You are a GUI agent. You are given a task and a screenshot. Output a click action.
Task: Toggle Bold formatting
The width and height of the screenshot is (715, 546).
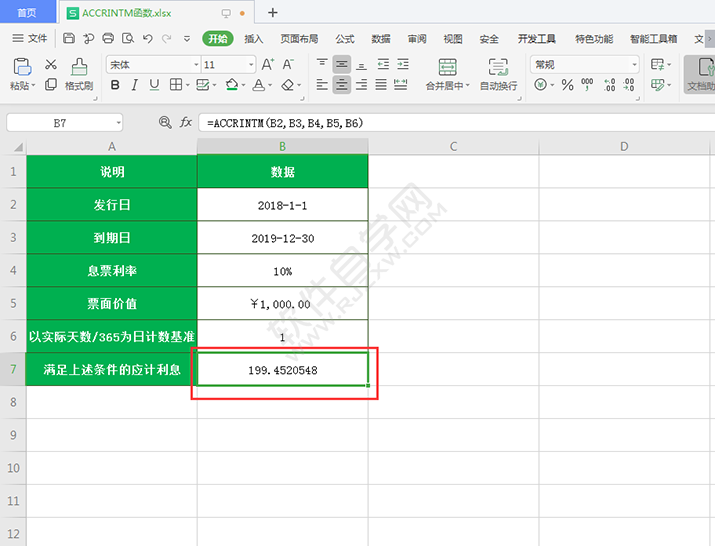point(115,86)
